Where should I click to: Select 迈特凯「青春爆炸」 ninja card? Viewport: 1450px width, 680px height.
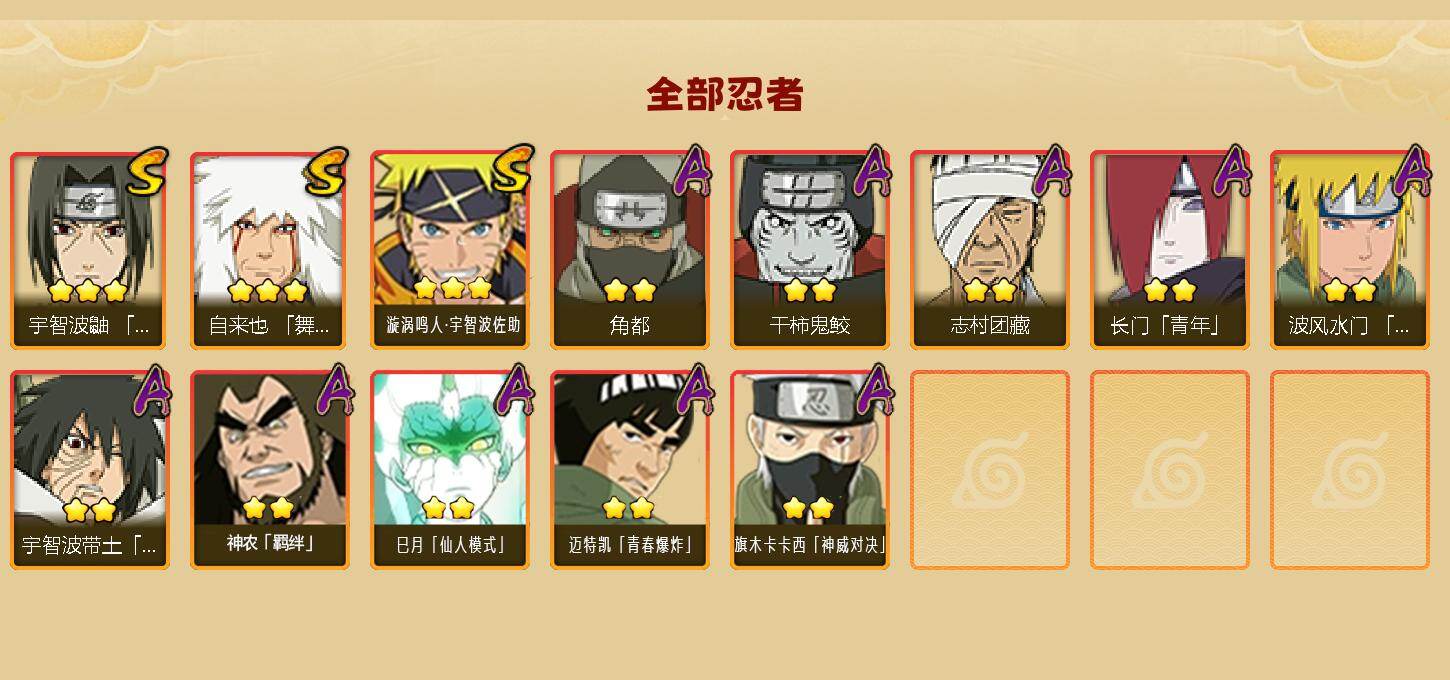630,470
